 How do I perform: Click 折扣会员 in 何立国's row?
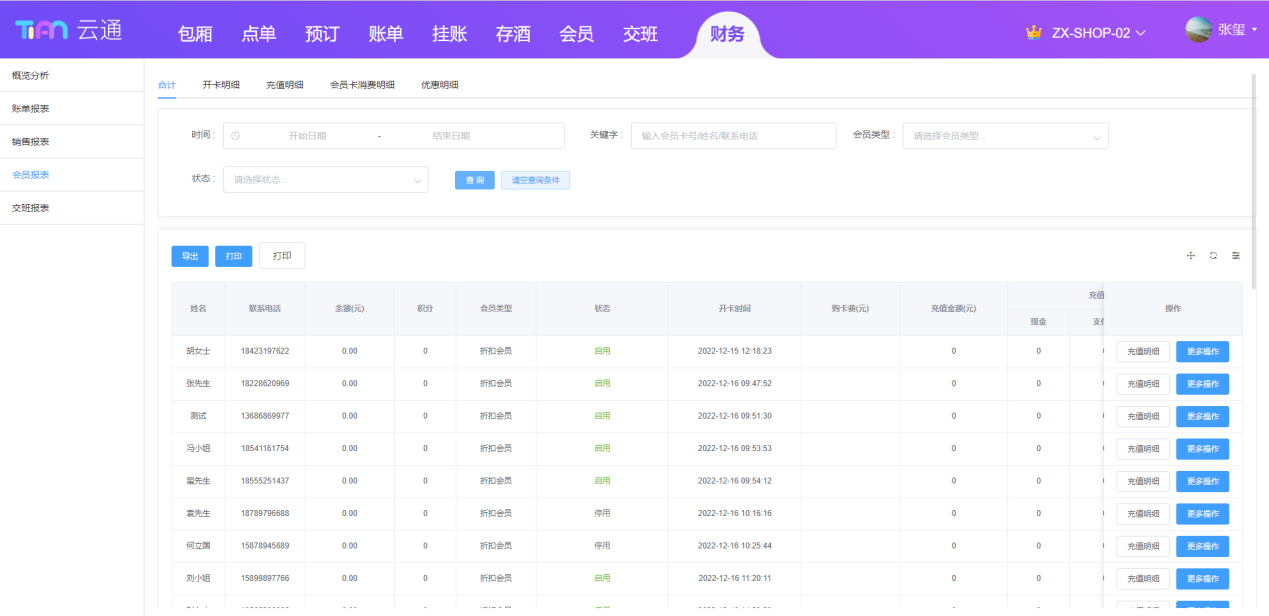(496, 546)
